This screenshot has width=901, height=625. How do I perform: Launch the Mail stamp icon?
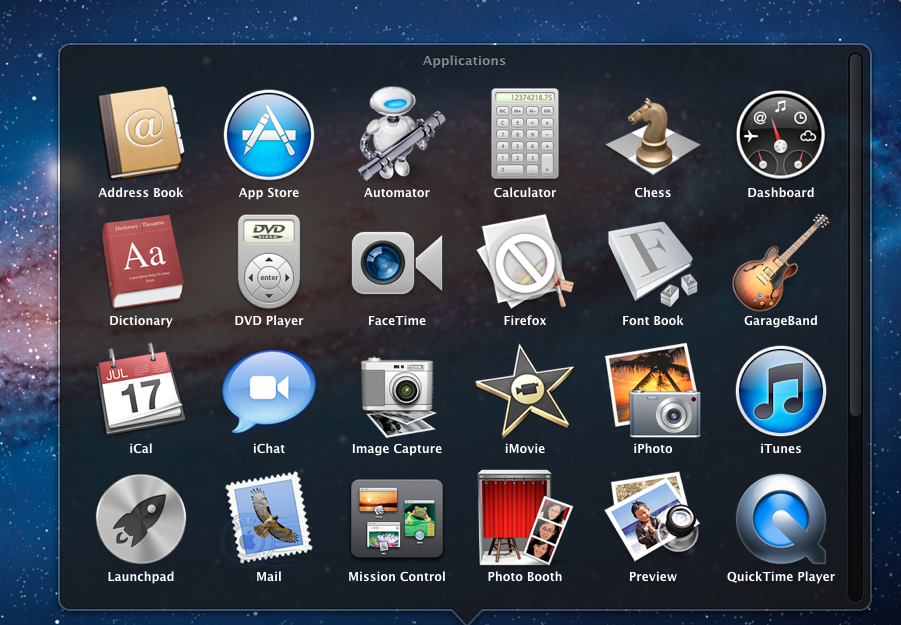[x=269, y=518]
